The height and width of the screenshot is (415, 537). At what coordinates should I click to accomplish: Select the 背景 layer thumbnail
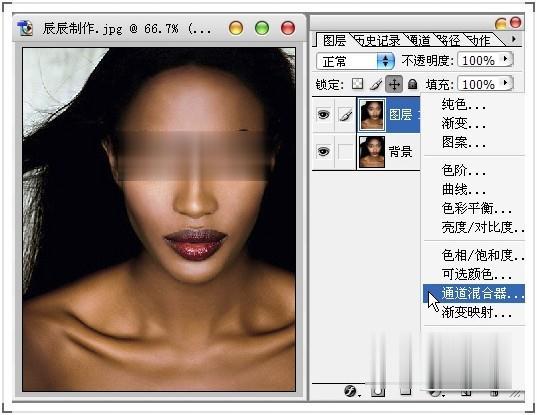[x=372, y=151]
